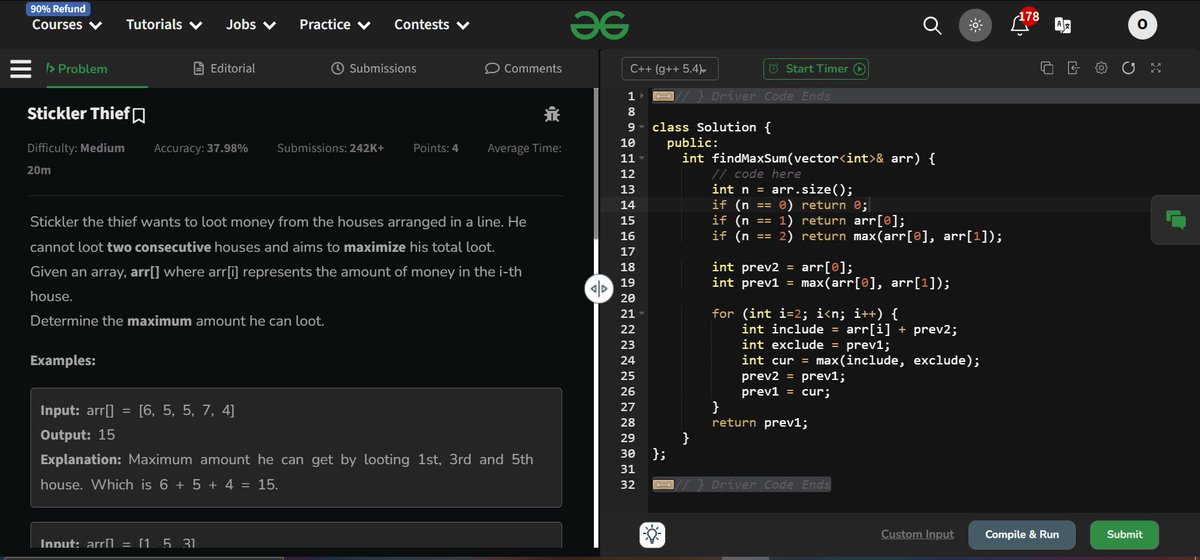Click 'Output: 15' in first example

[78, 435]
